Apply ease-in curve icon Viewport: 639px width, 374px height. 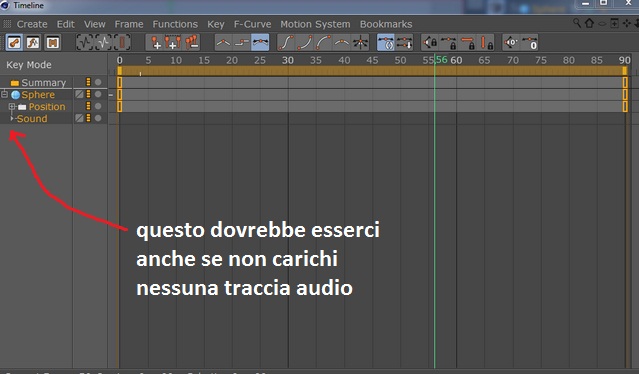[304, 42]
